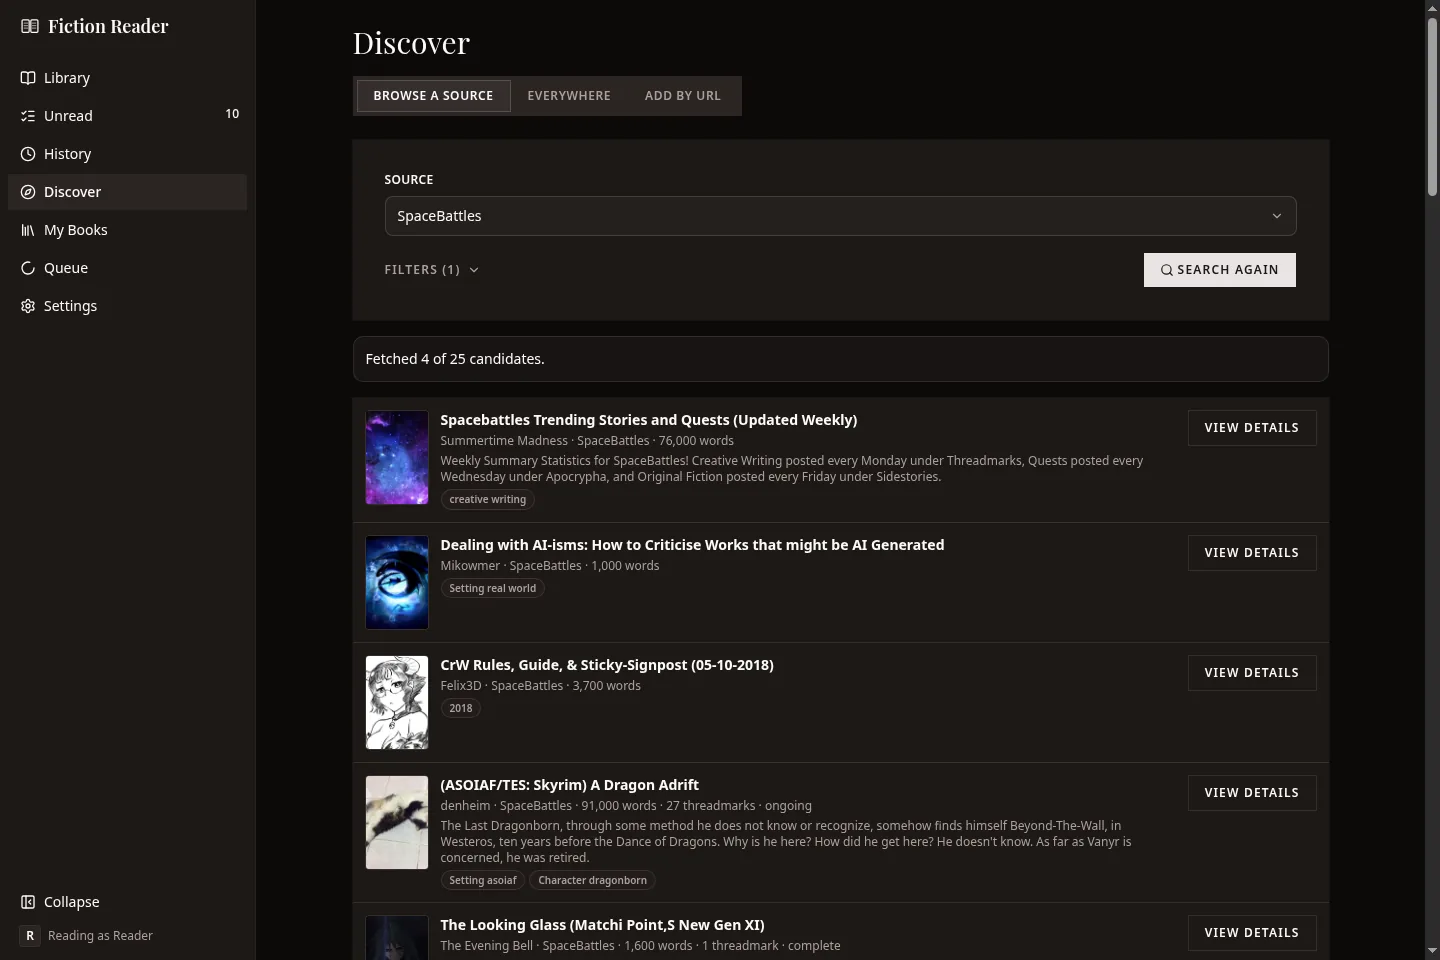Click the dark cover of The Looking Glass

click(x=397, y=938)
